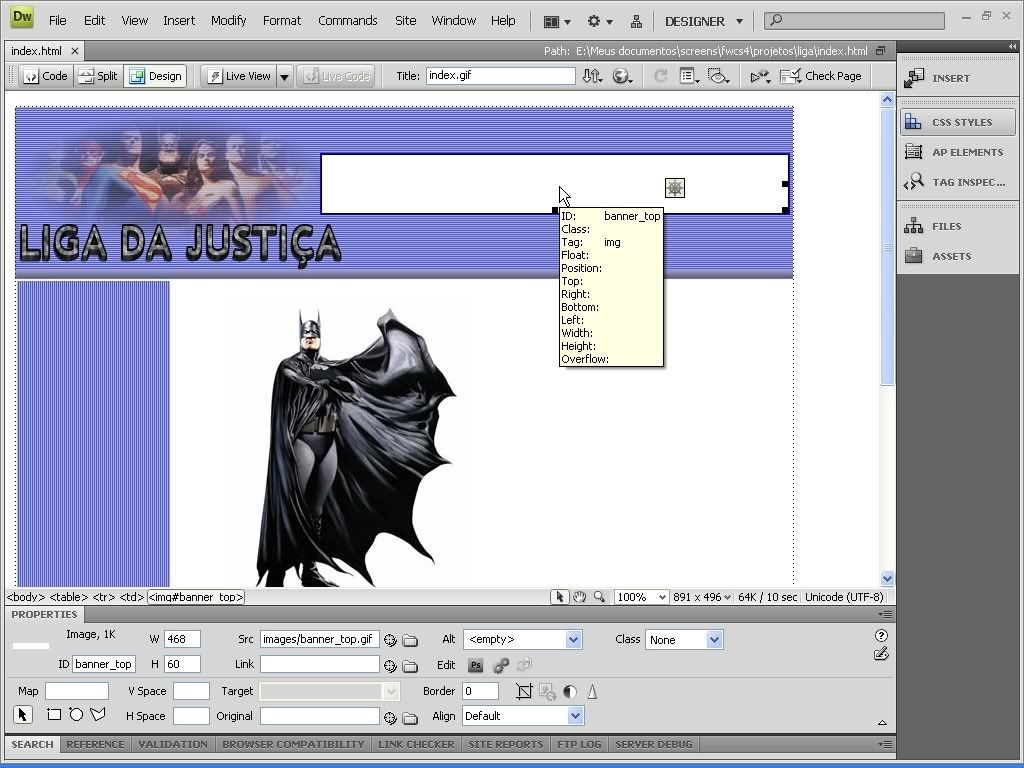
Task: Open the Insert panel
Action: (x=958, y=78)
